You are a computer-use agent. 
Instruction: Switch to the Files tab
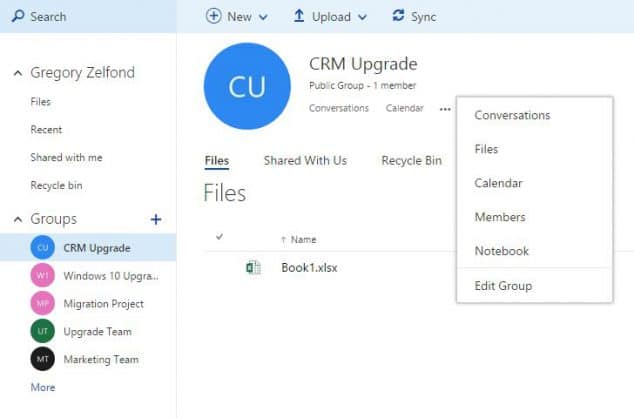point(217,161)
